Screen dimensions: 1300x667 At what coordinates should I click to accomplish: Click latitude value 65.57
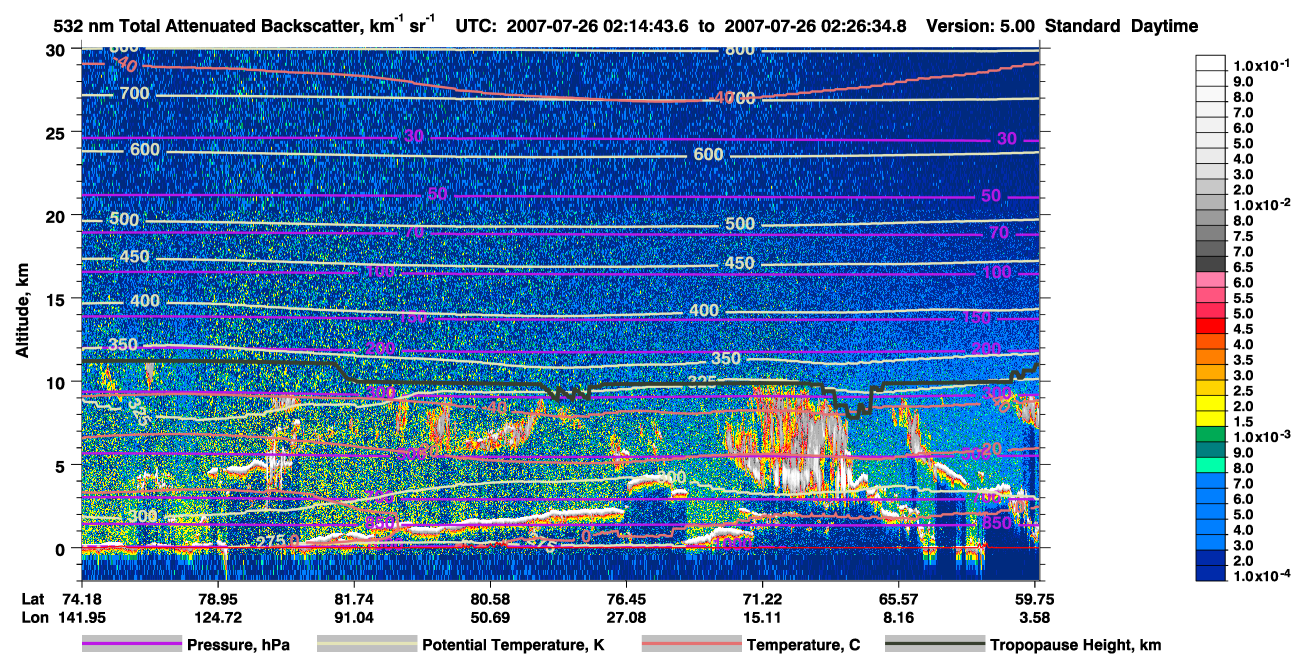(898, 599)
